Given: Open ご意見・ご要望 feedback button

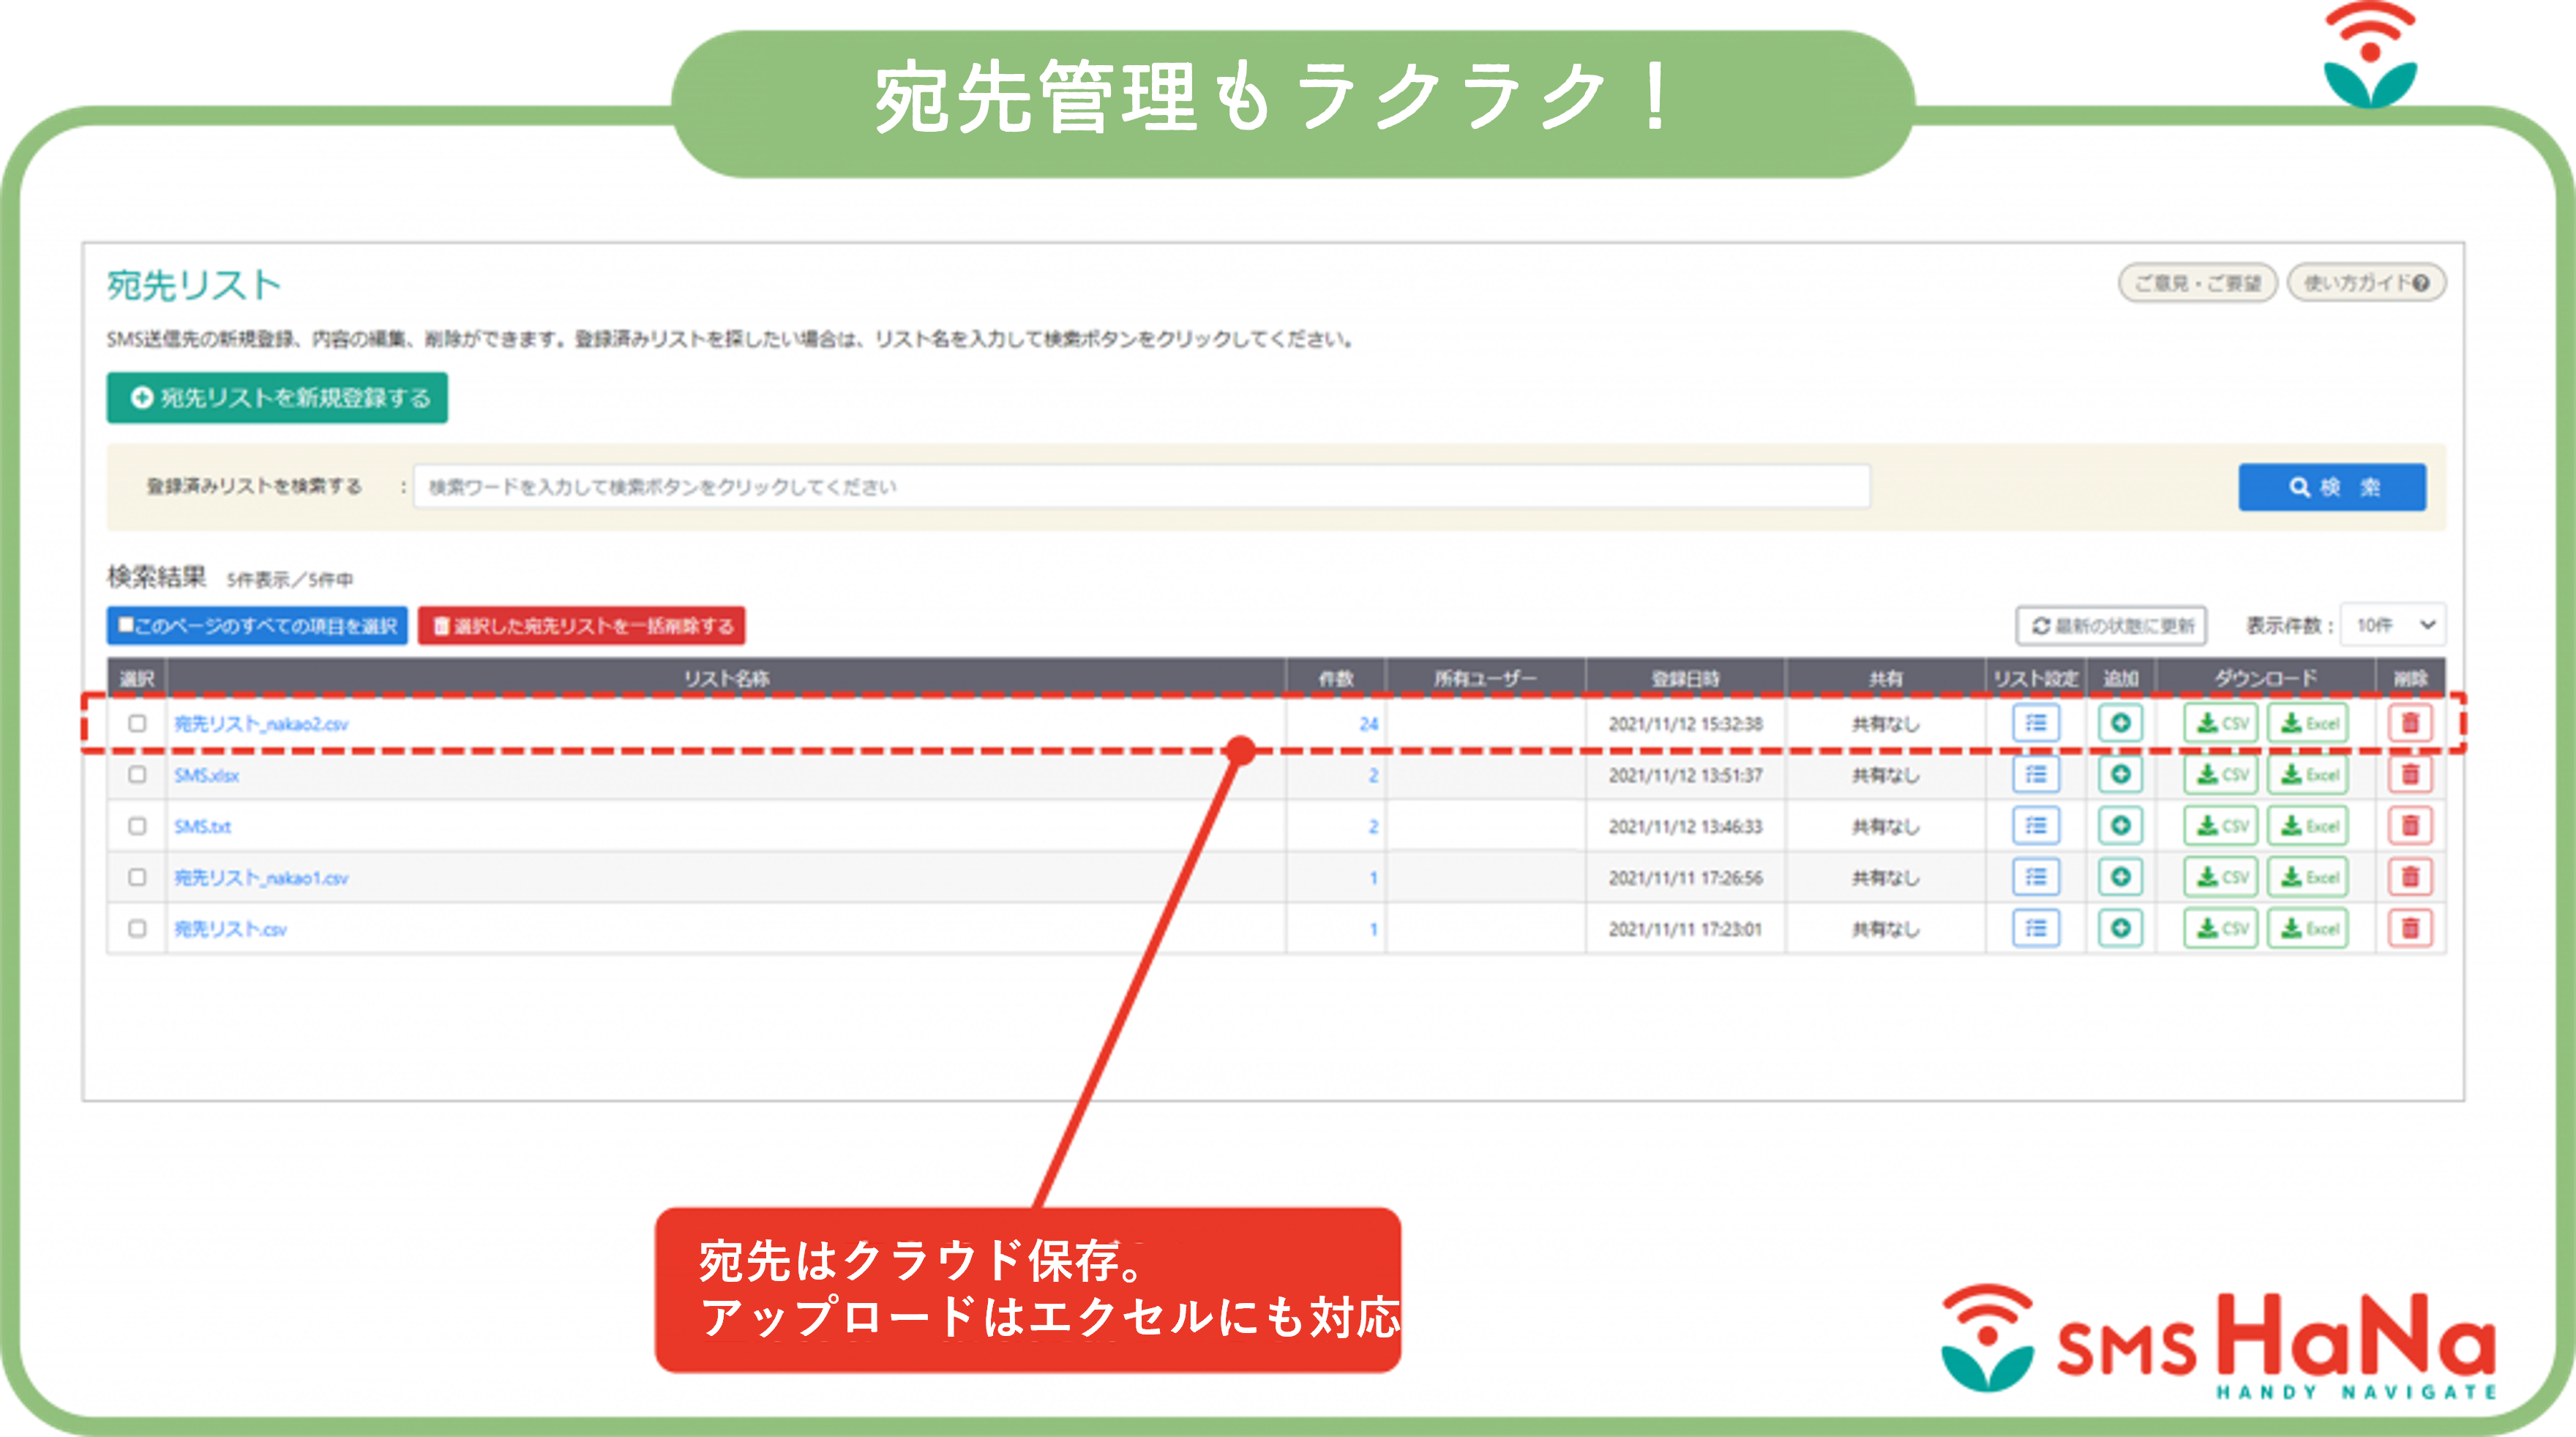Looking at the screenshot, I should click(2197, 283).
